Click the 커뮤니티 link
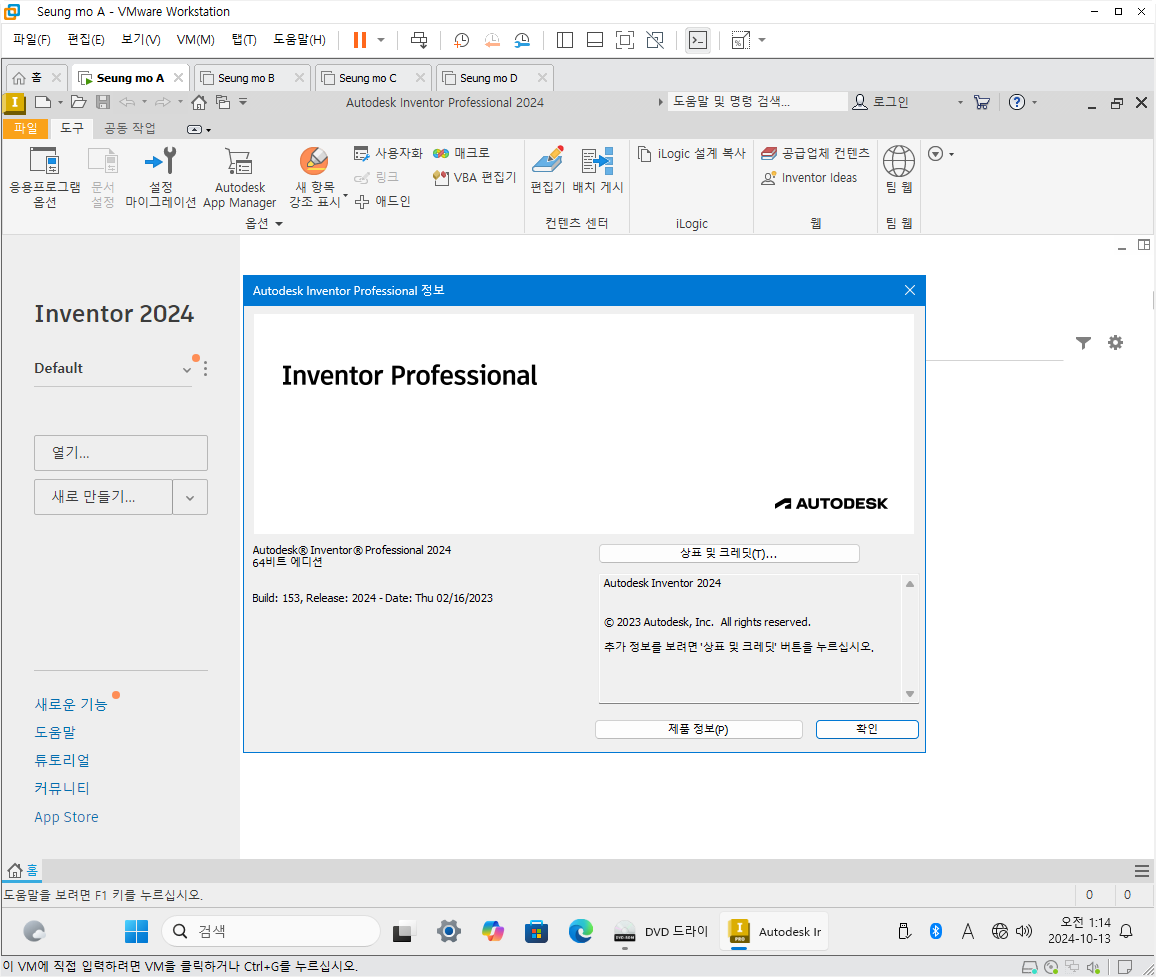 (62, 788)
